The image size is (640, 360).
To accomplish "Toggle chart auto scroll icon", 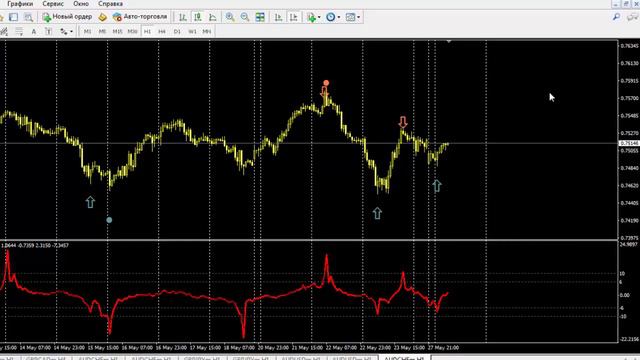I will pos(278,17).
